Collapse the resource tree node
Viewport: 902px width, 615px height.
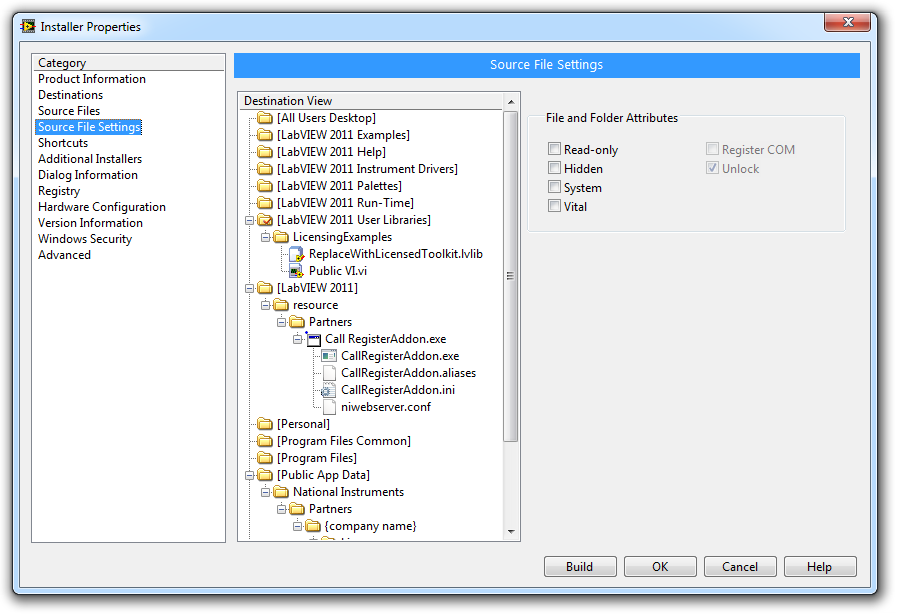[265, 305]
